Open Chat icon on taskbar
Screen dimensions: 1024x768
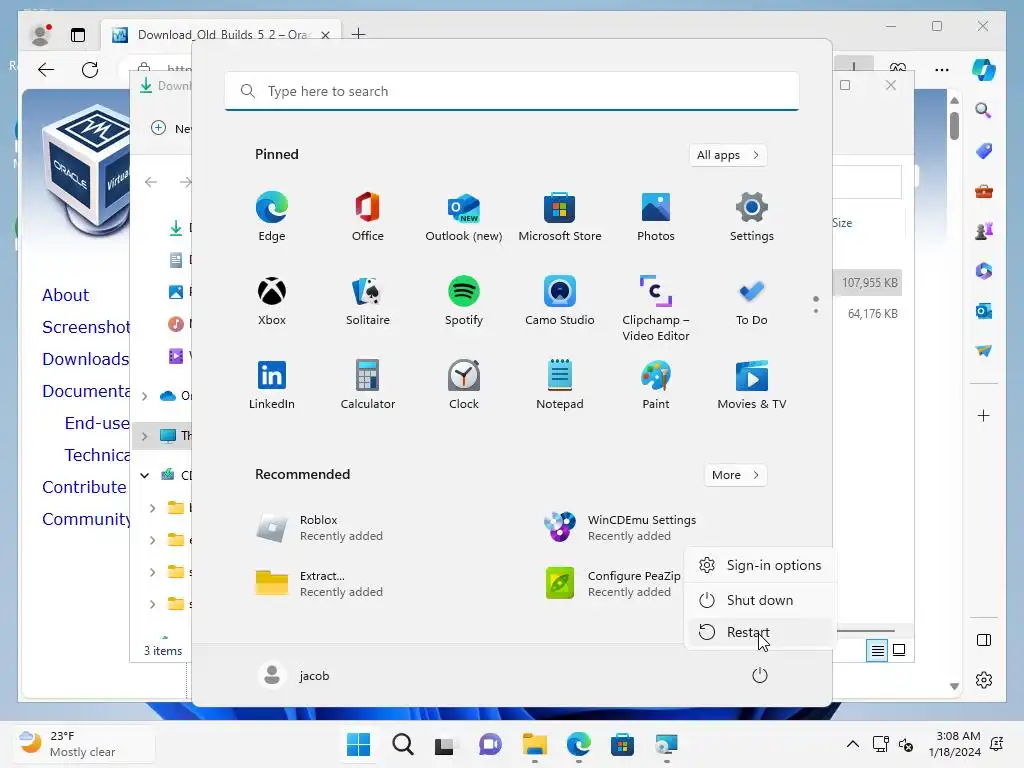(x=490, y=744)
